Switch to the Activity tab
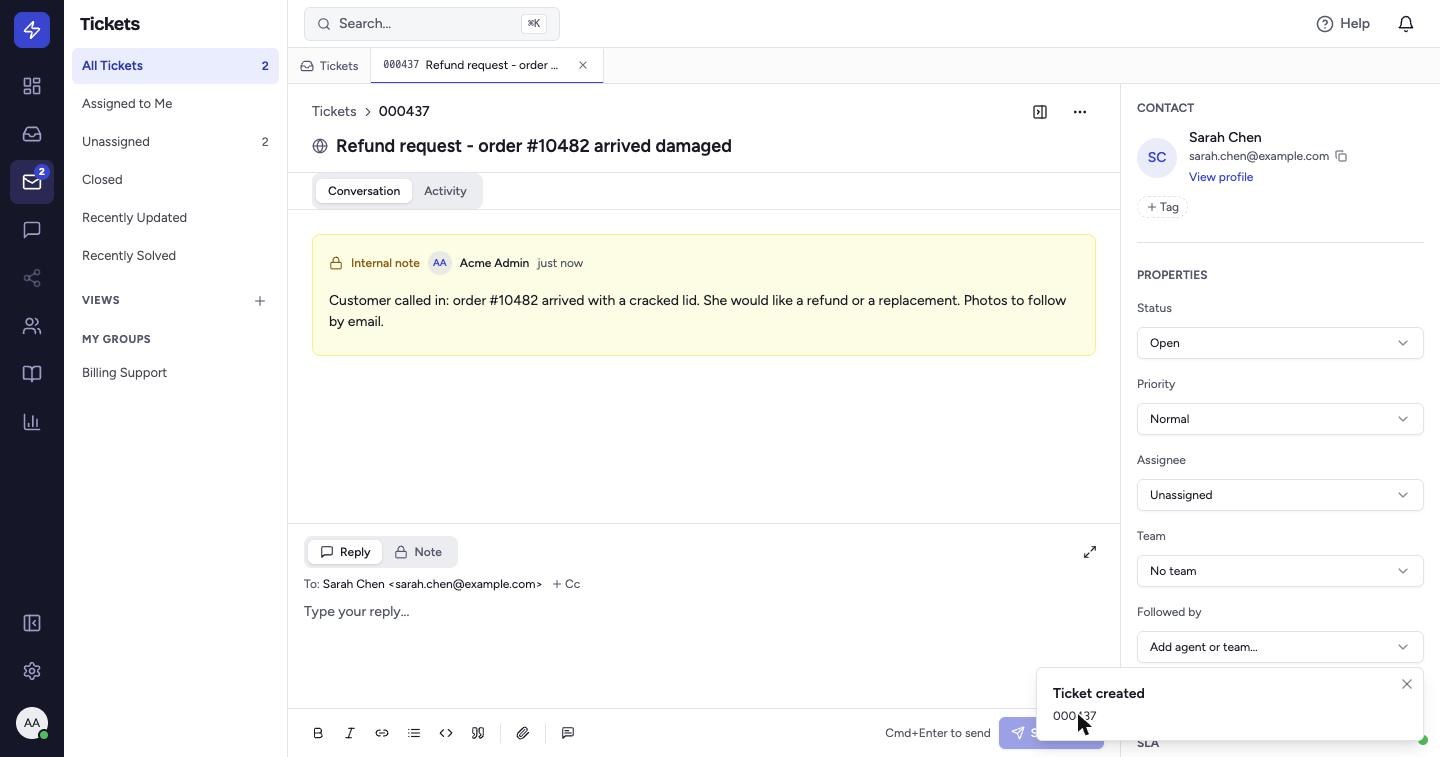The height and width of the screenshot is (757, 1440). [445, 191]
